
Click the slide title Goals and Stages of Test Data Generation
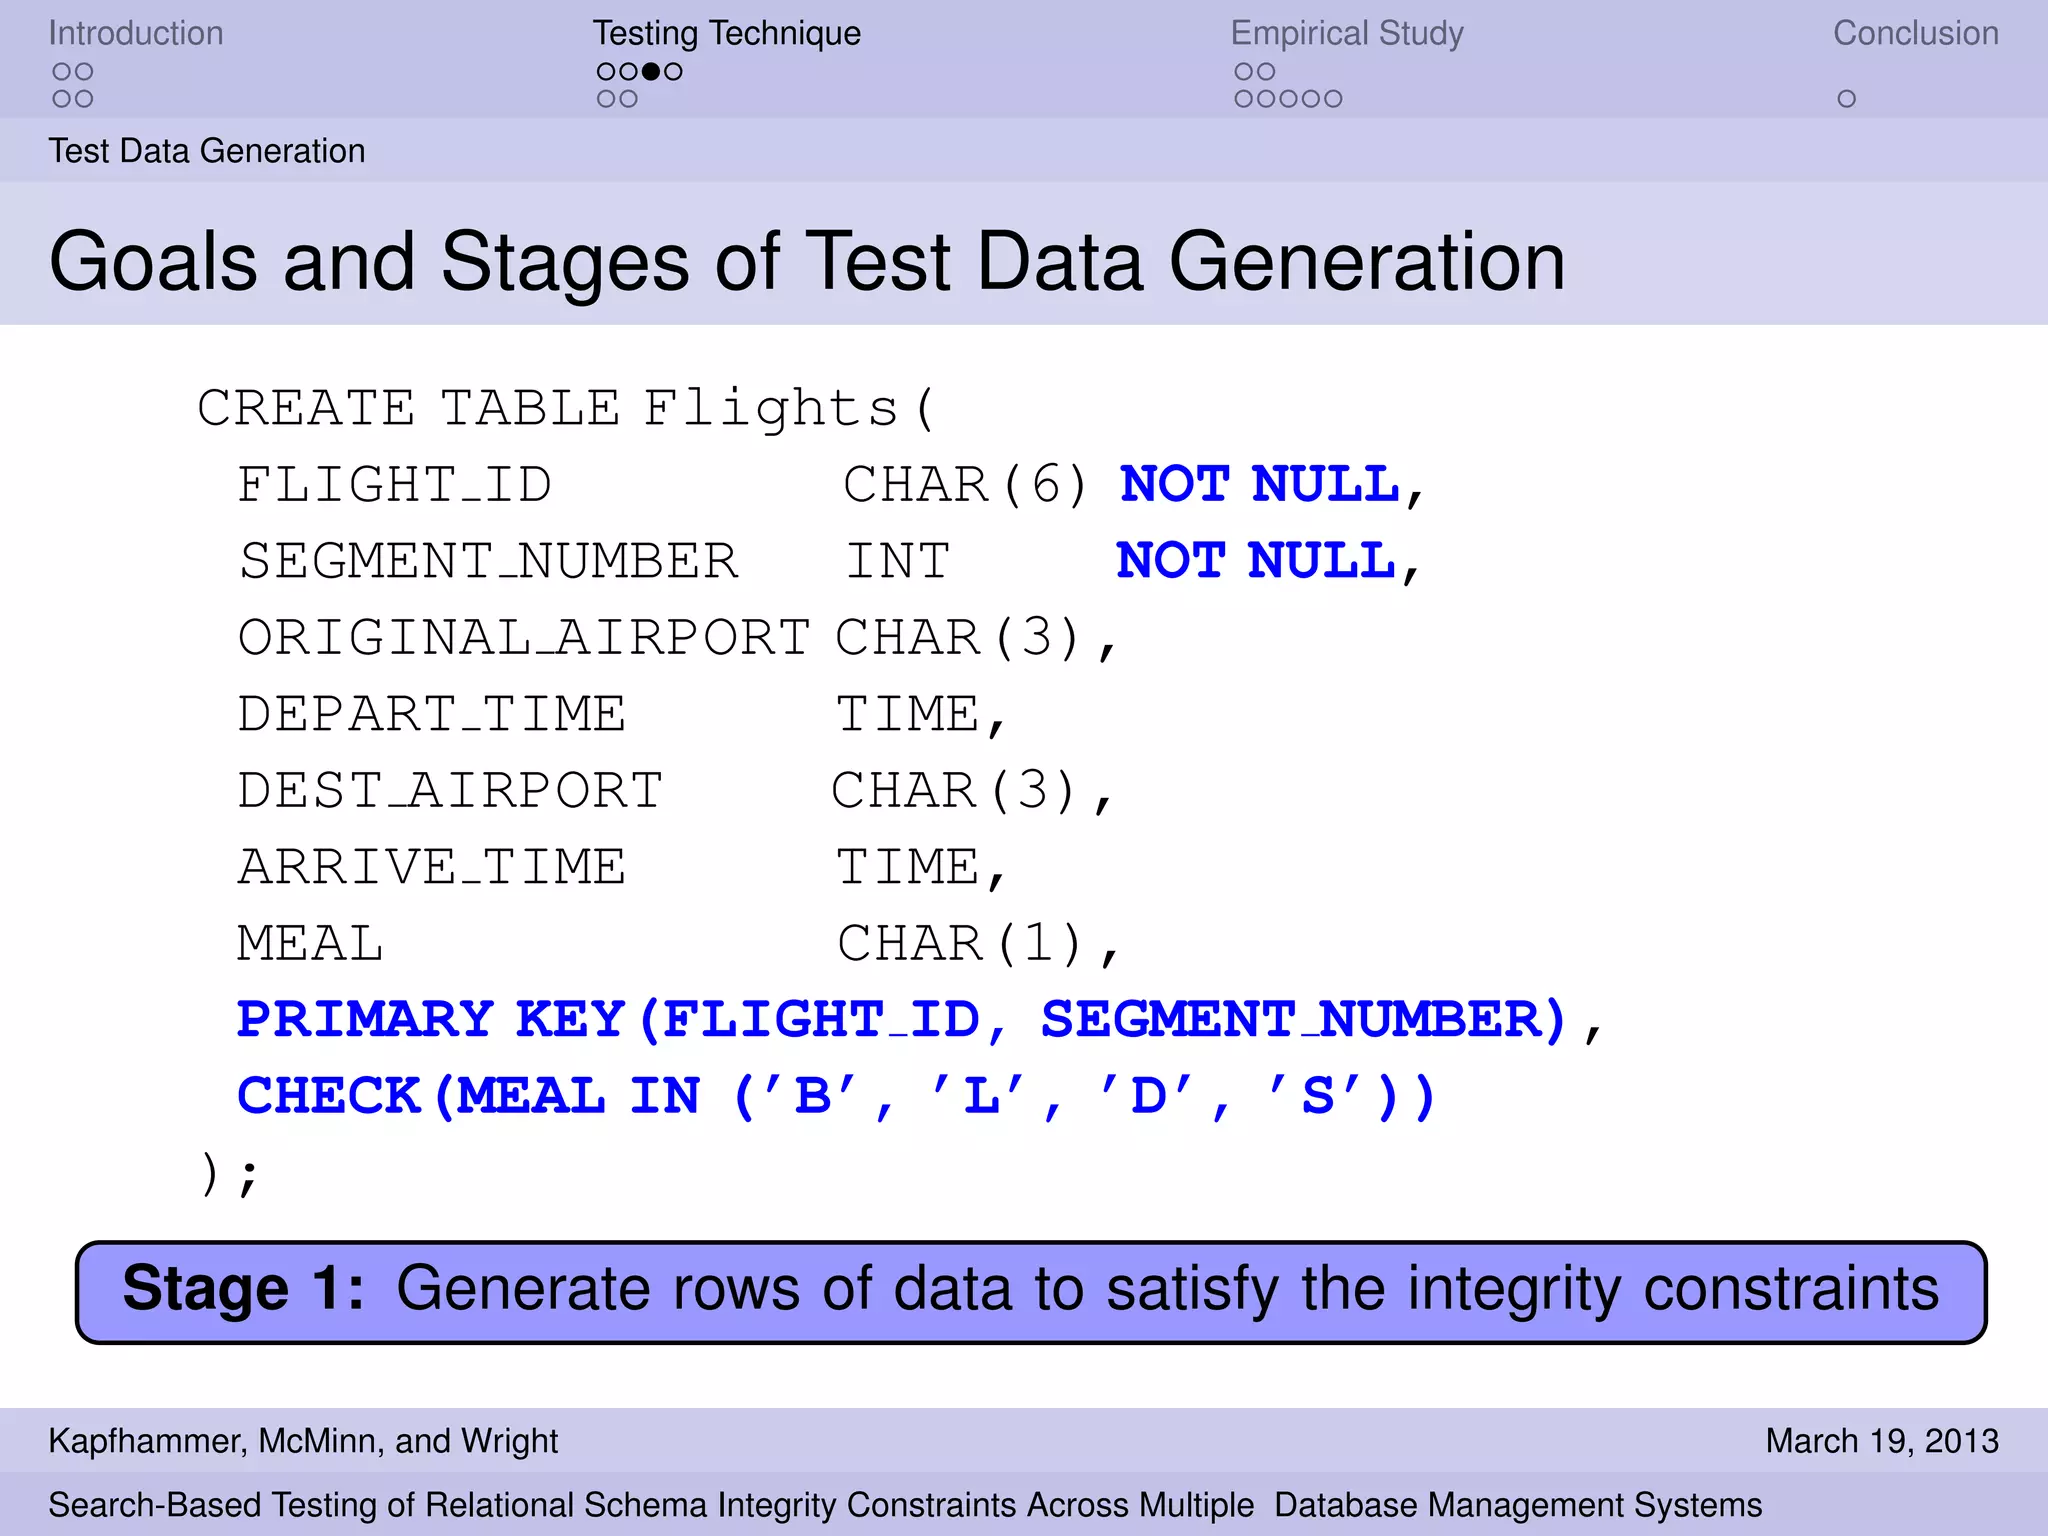[807, 261]
